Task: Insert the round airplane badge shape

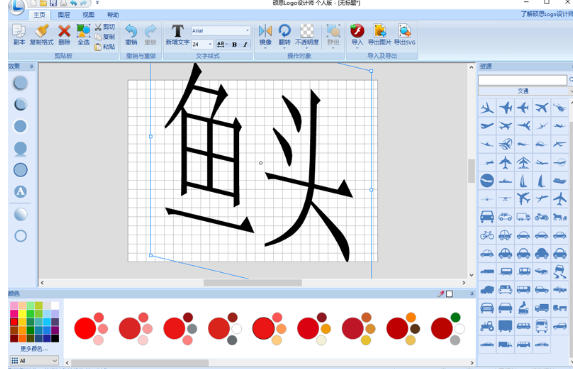Action: [487, 180]
